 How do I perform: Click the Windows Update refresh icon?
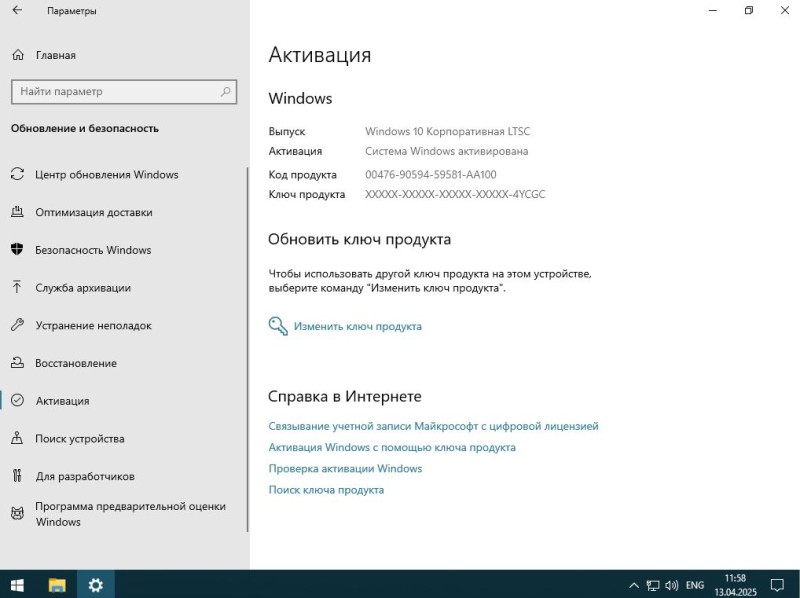pos(17,174)
